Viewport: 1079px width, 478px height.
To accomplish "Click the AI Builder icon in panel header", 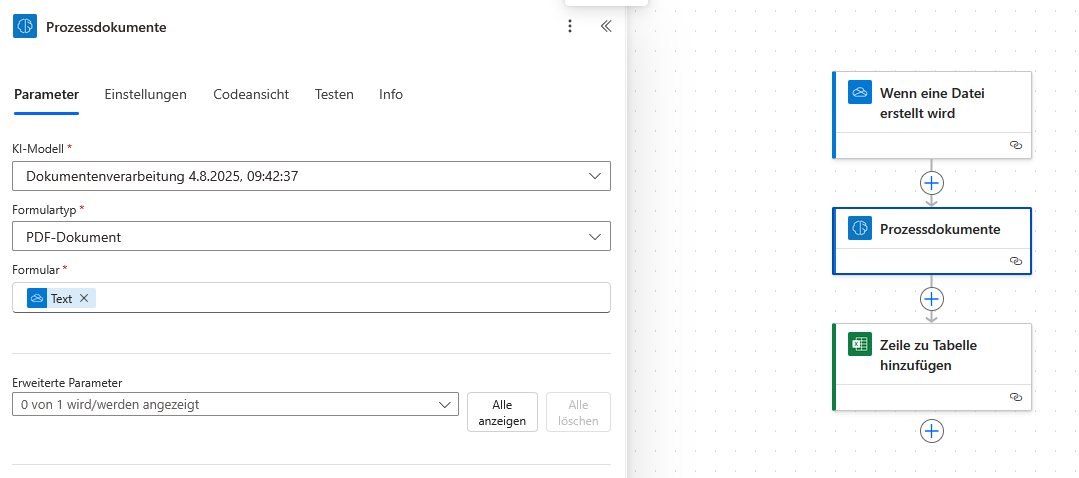I will [x=25, y=26].
